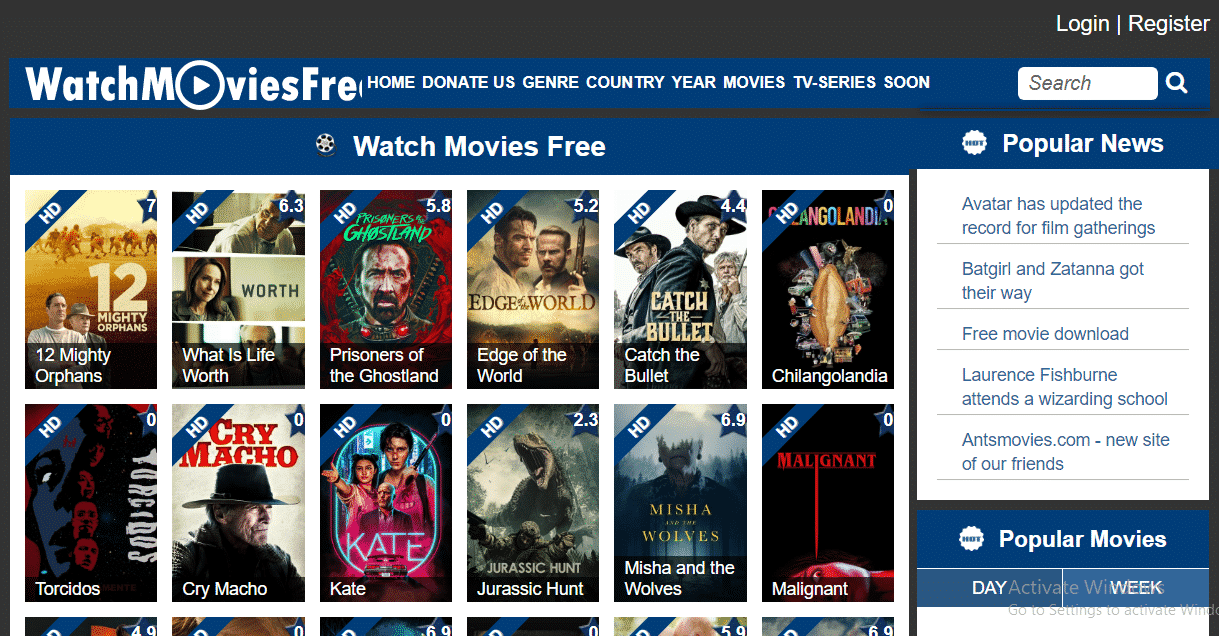Image resolution: width=1219 pixels, height=636 pixels.
Task: Switch Popular Movies to the WEEK tab
Action: click(1136, 588)
